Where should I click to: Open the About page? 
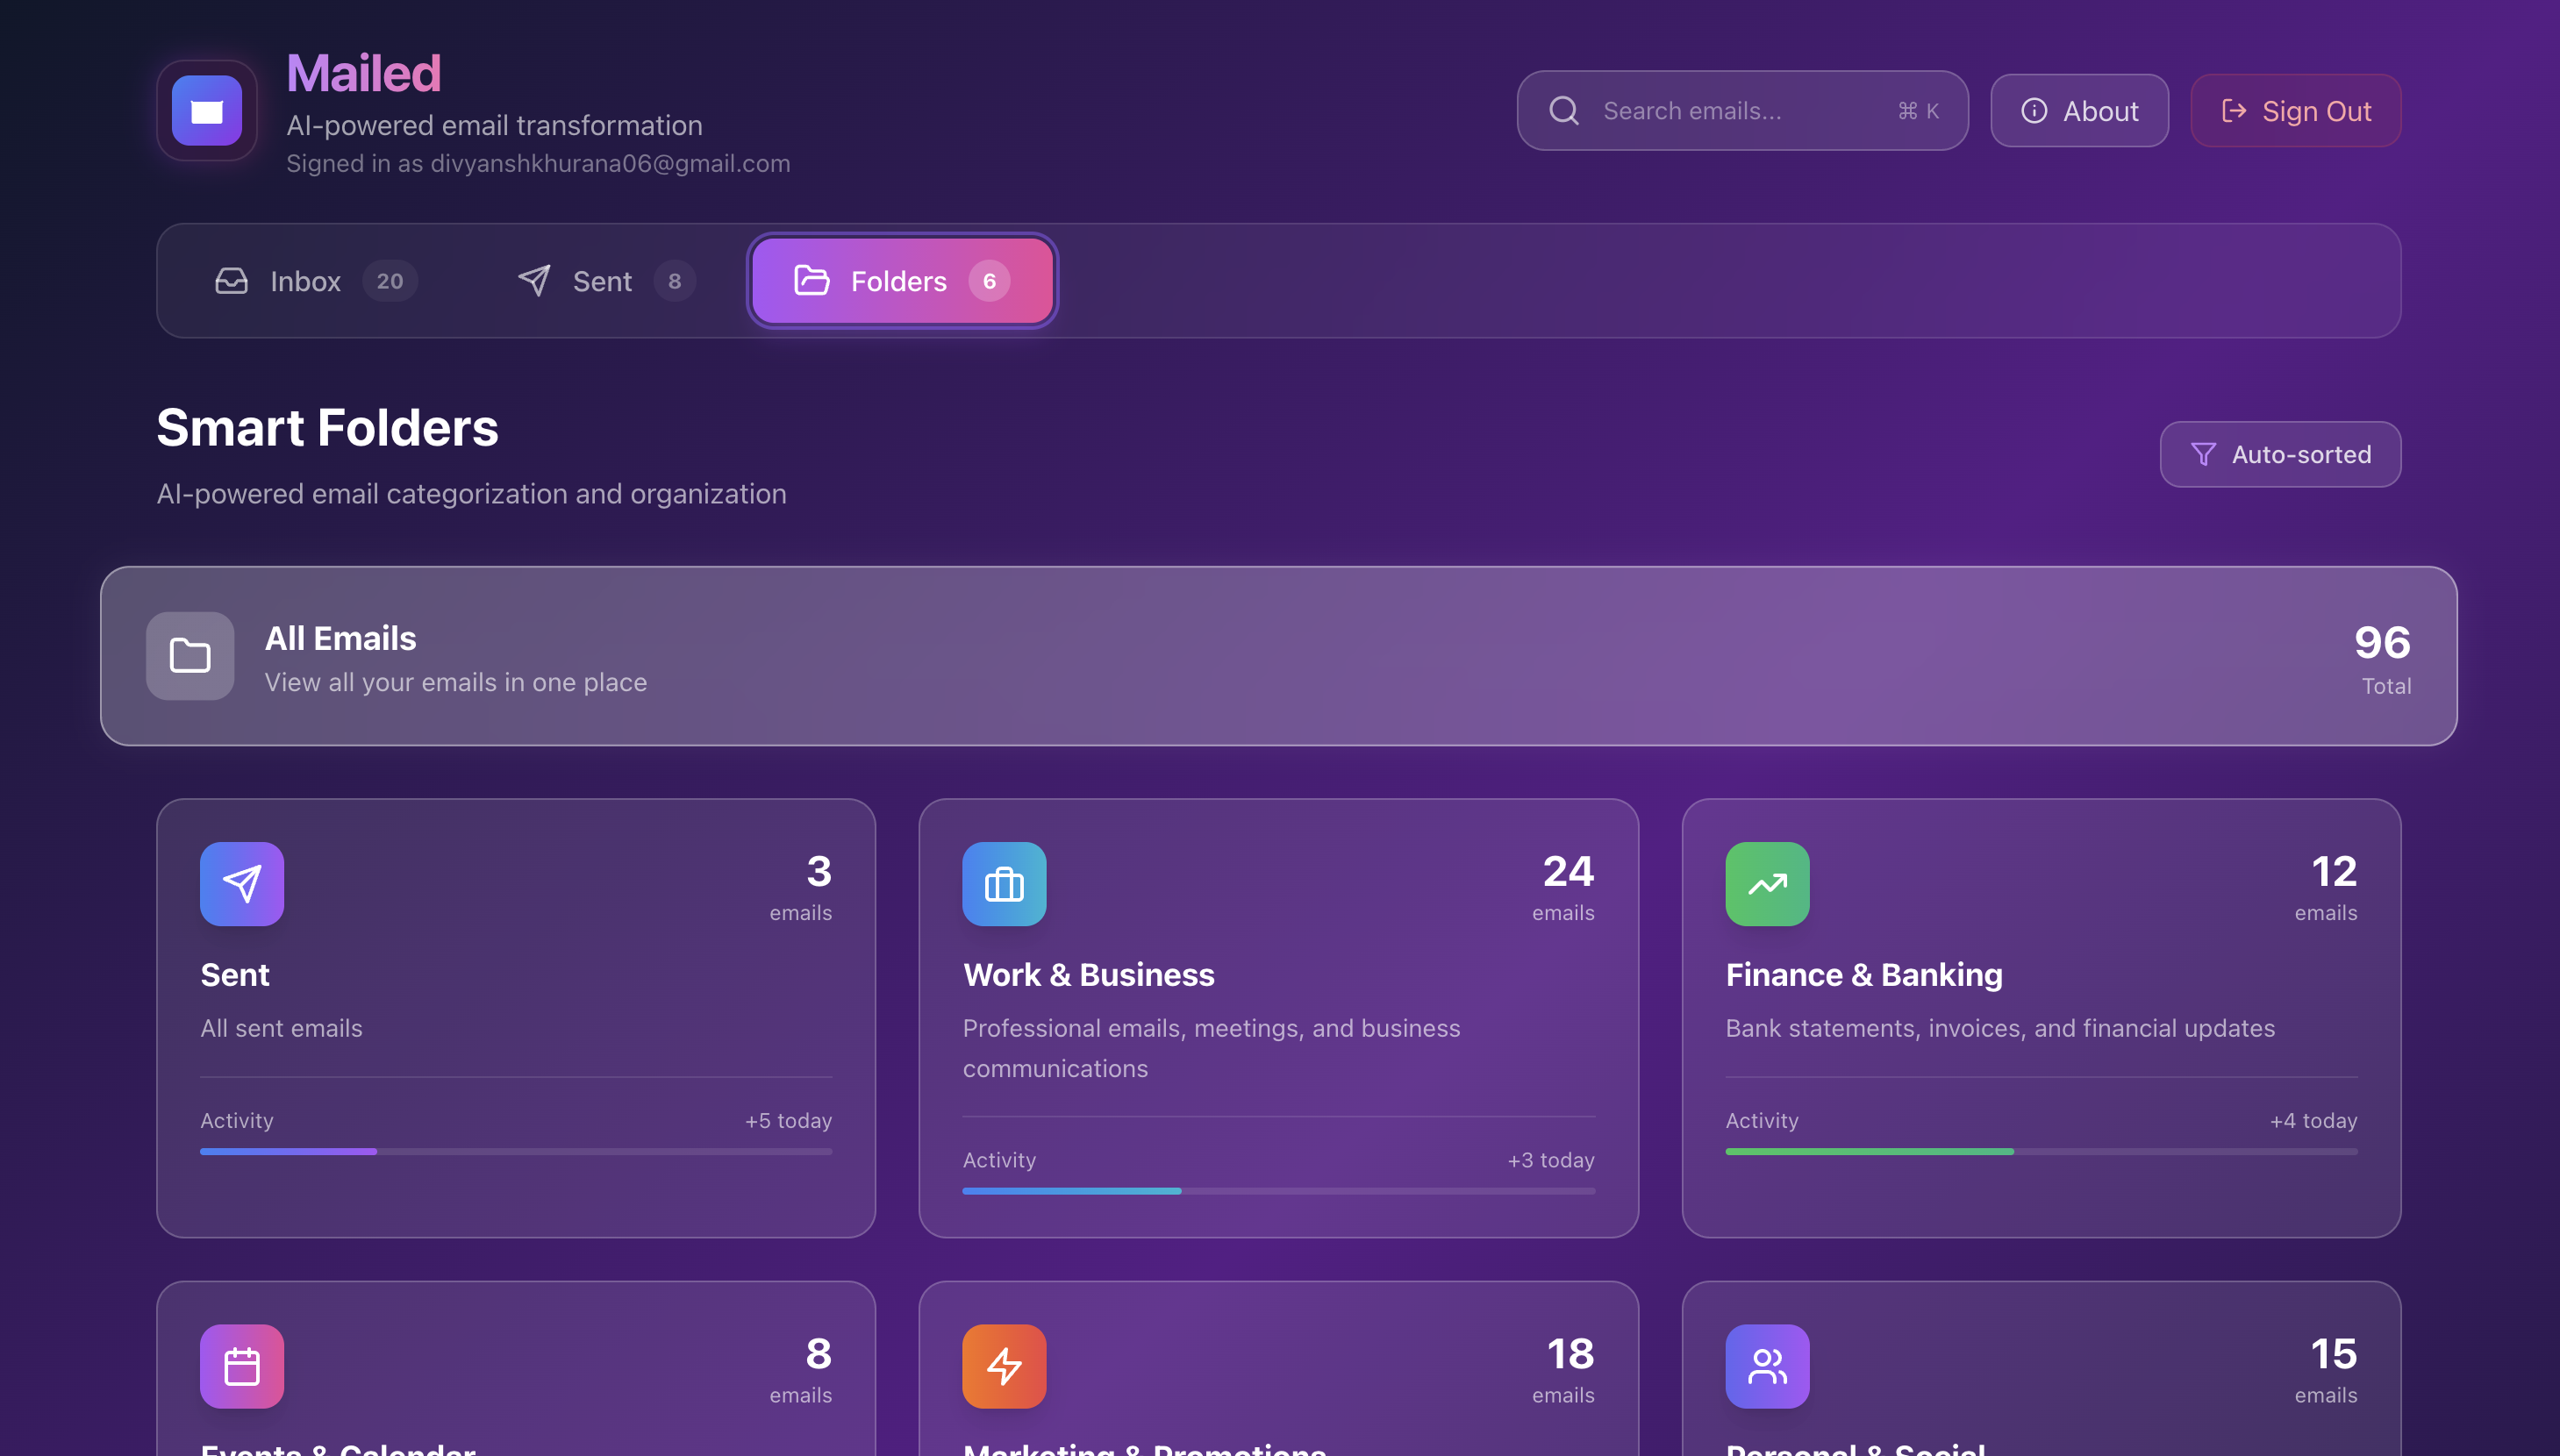(2079, 111)
